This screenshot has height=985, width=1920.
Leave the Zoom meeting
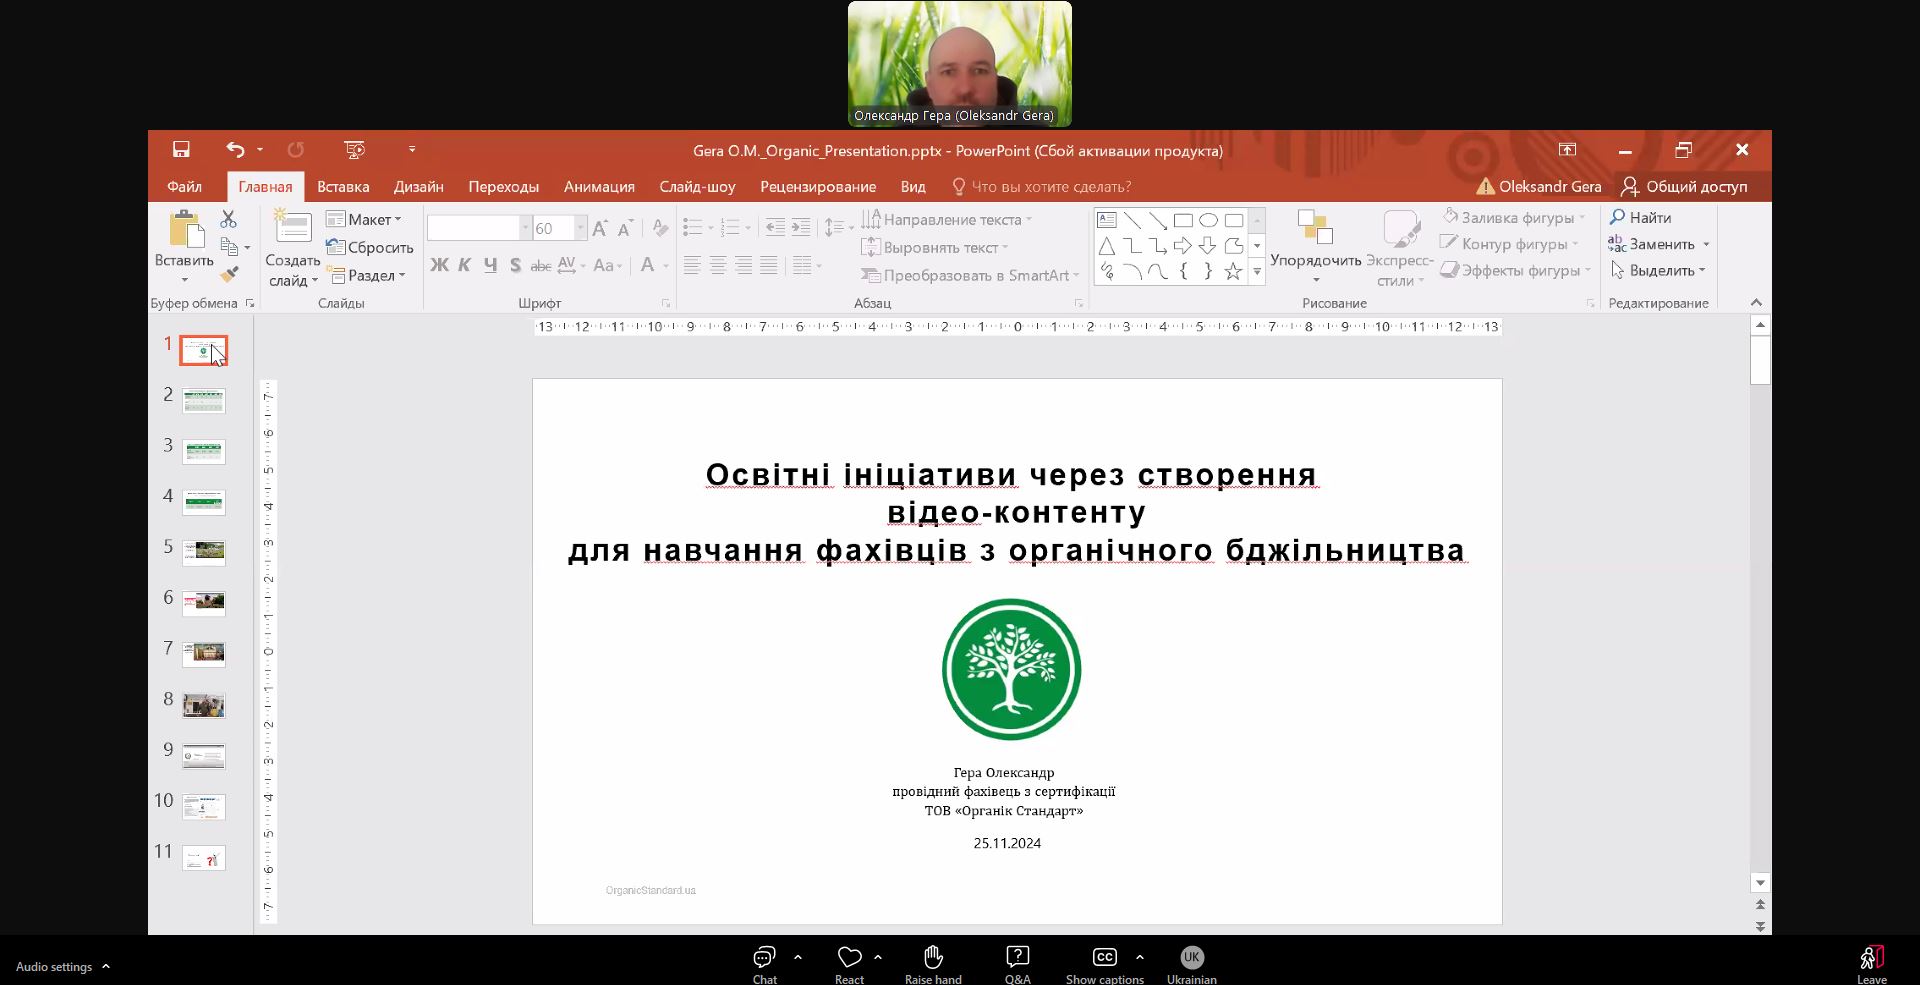tap(1871, 965)
